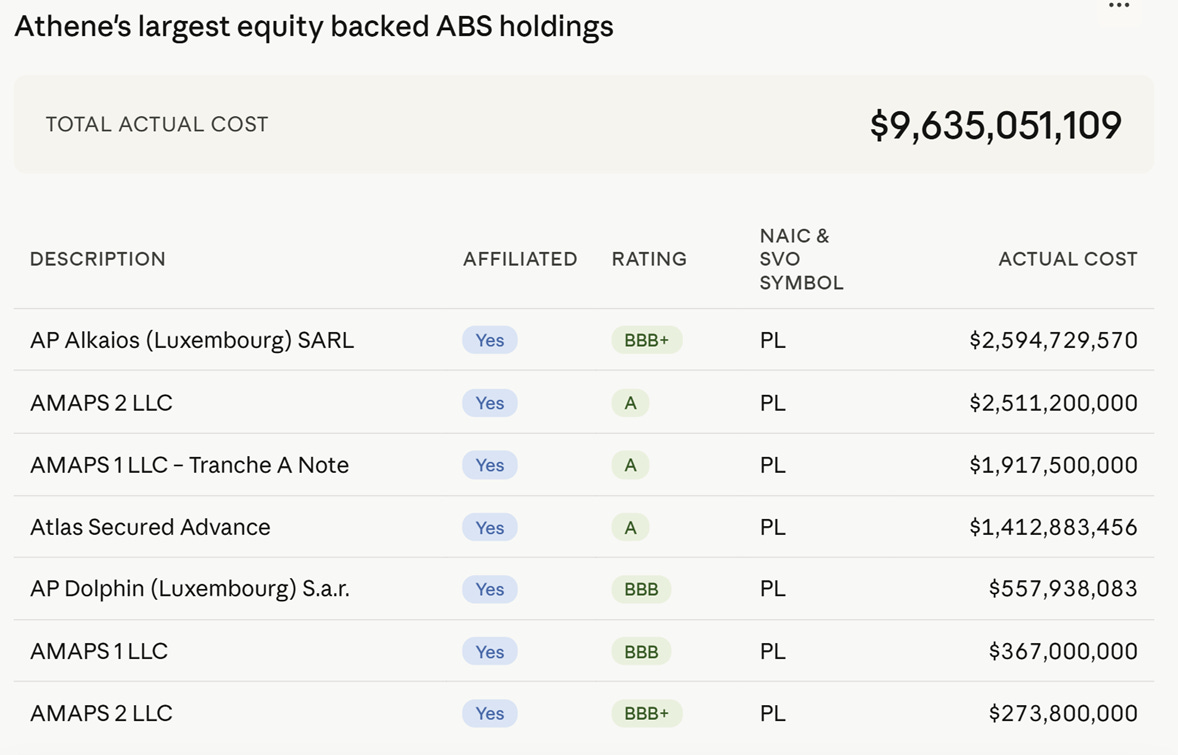Click the Yes badge for Atlas Secured Advance

click(490, 527)
